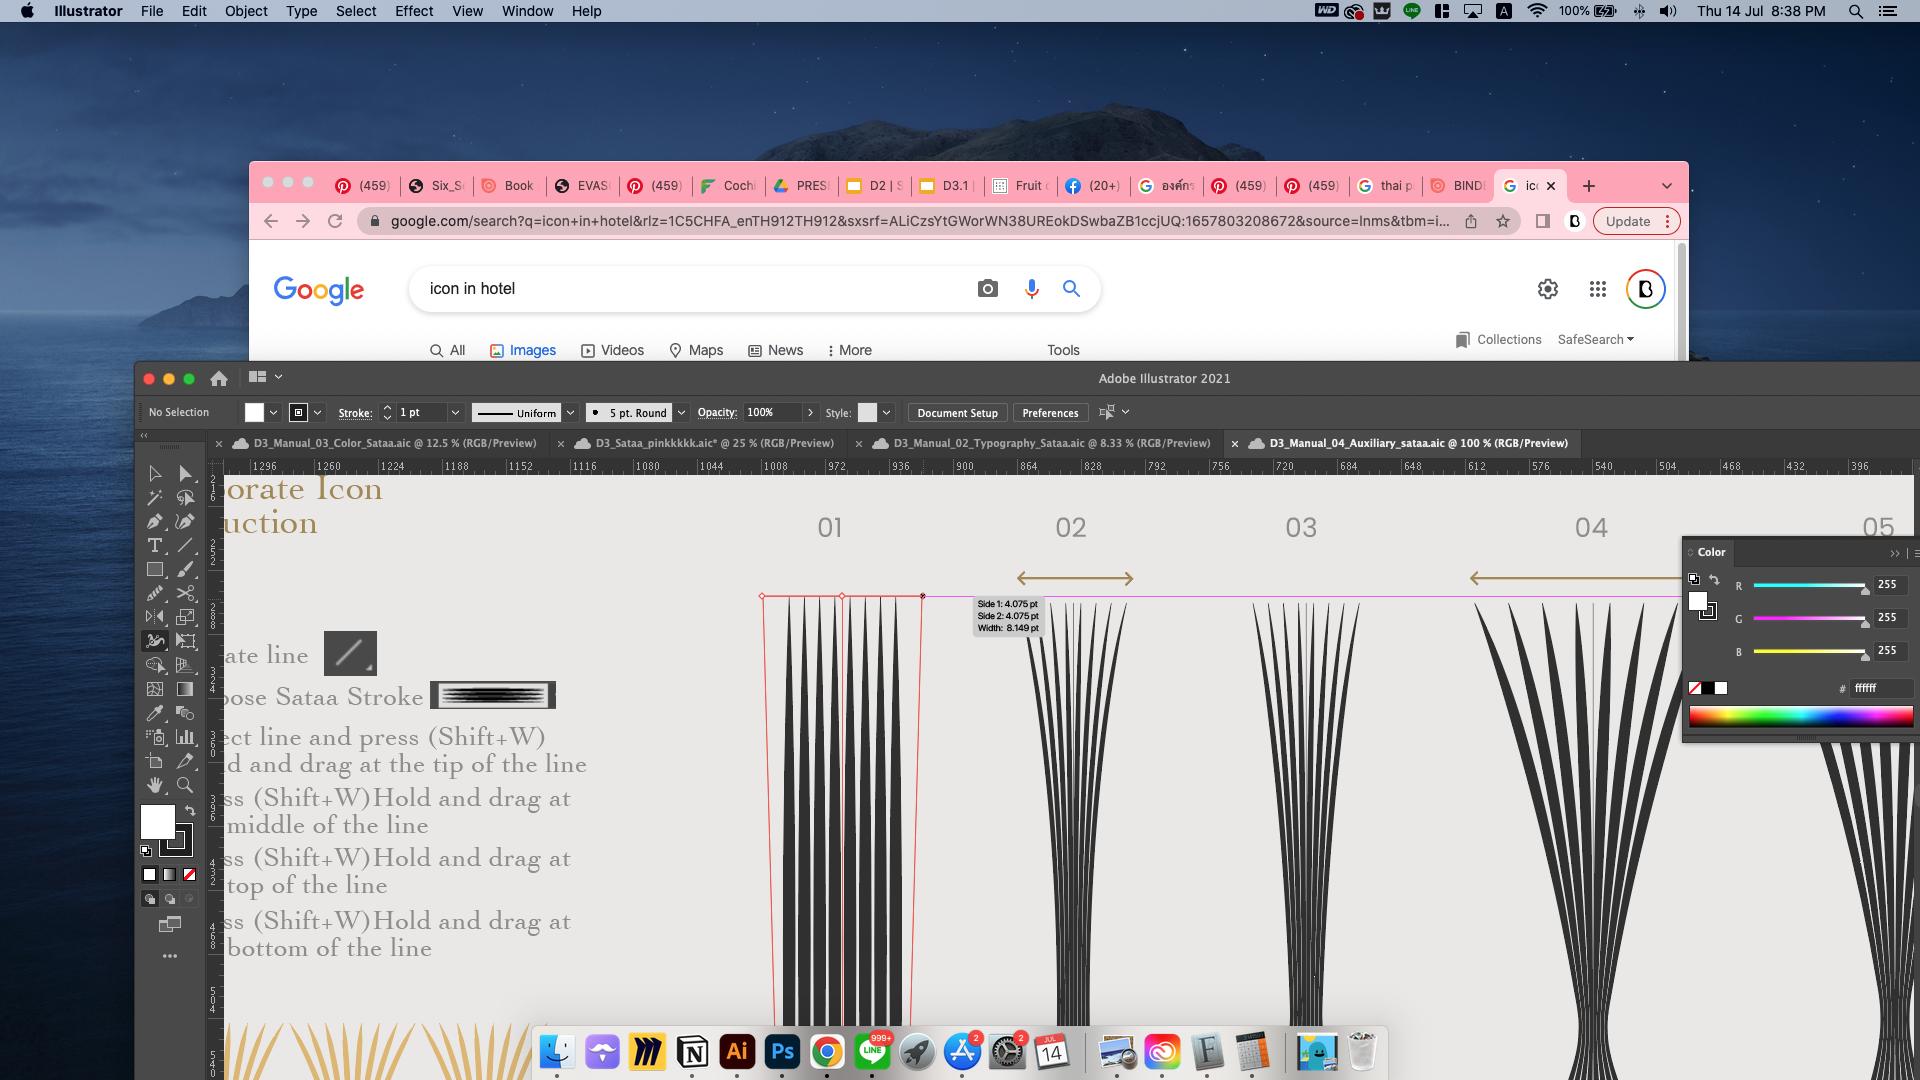Select the Gradient tool
Viewport: 1920px width, 1080px height.
(x=185, y=689)
